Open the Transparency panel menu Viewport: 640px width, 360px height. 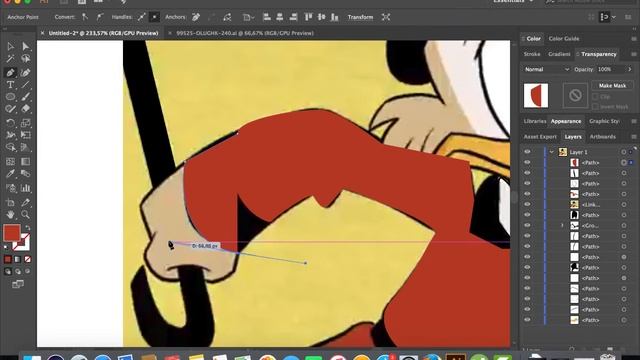click(x=633, y=54)
